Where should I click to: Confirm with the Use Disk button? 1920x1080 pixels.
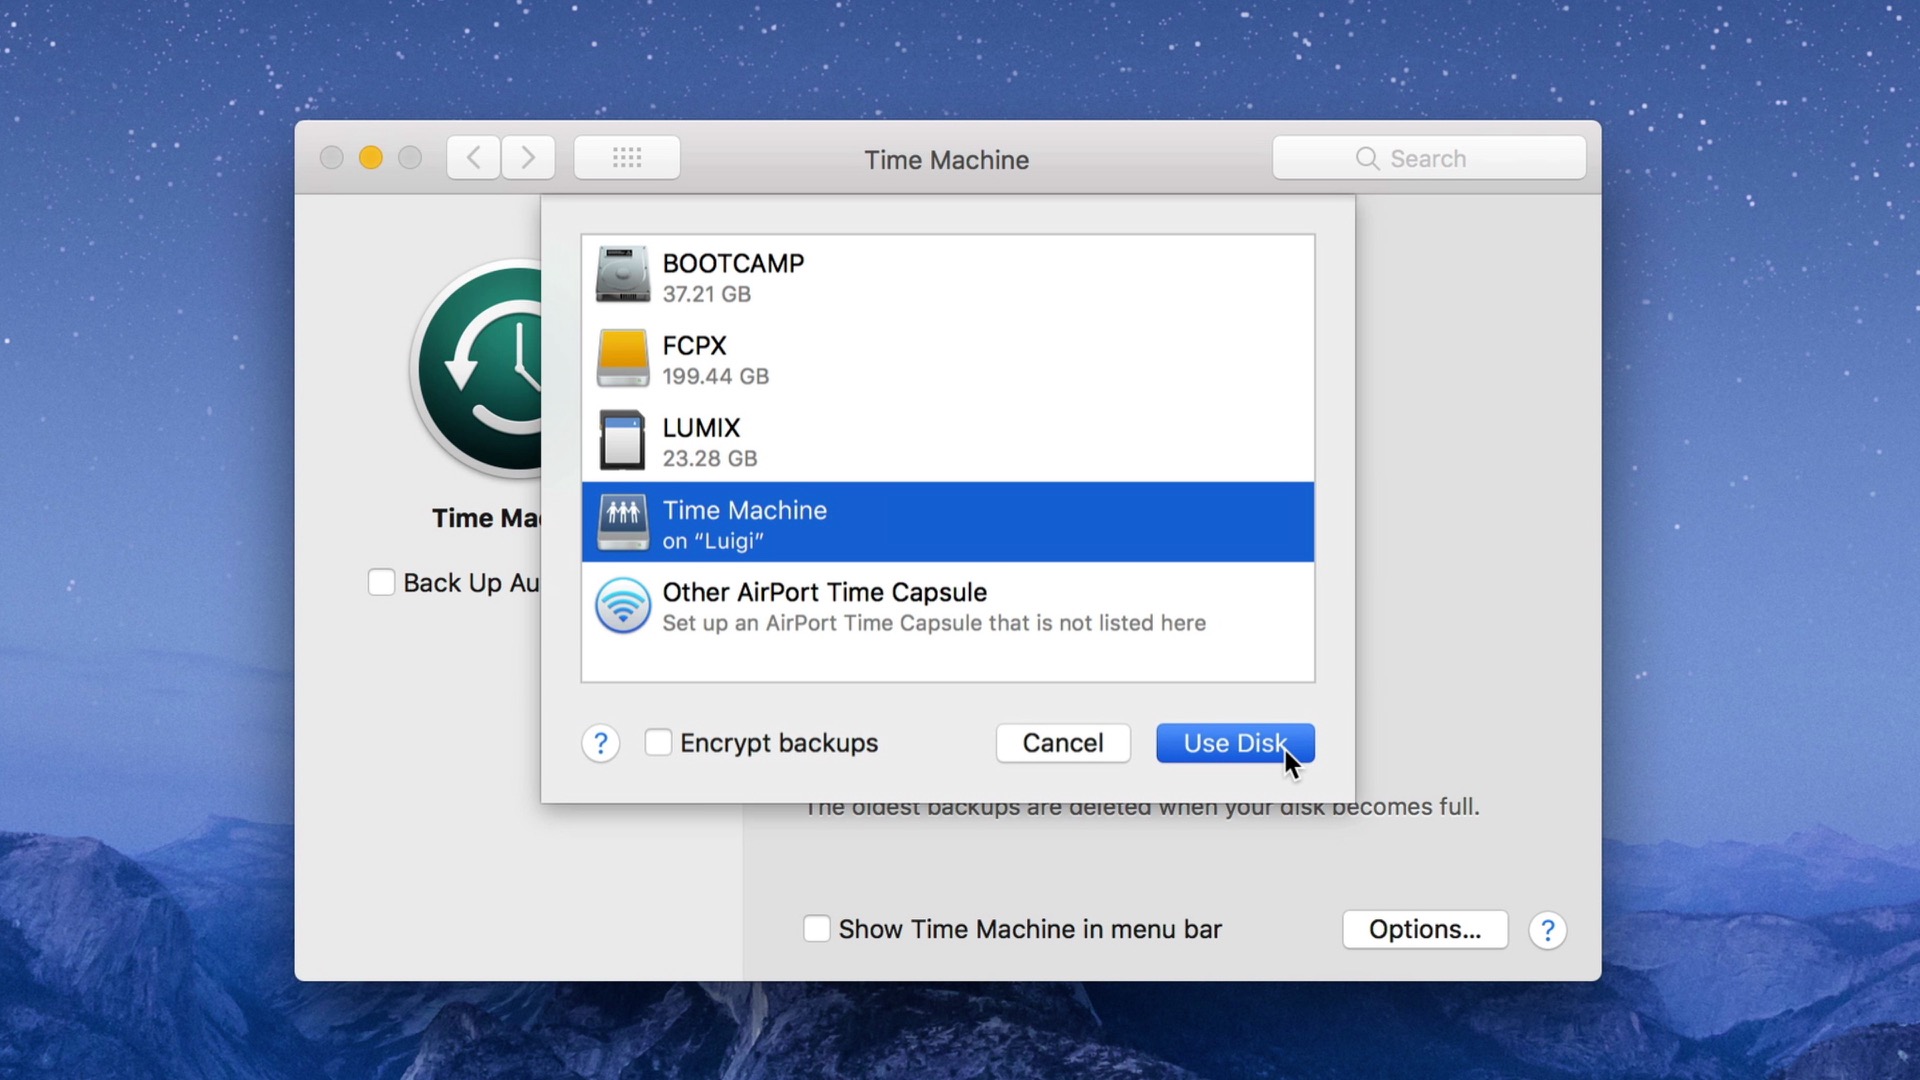point(1235,743)
